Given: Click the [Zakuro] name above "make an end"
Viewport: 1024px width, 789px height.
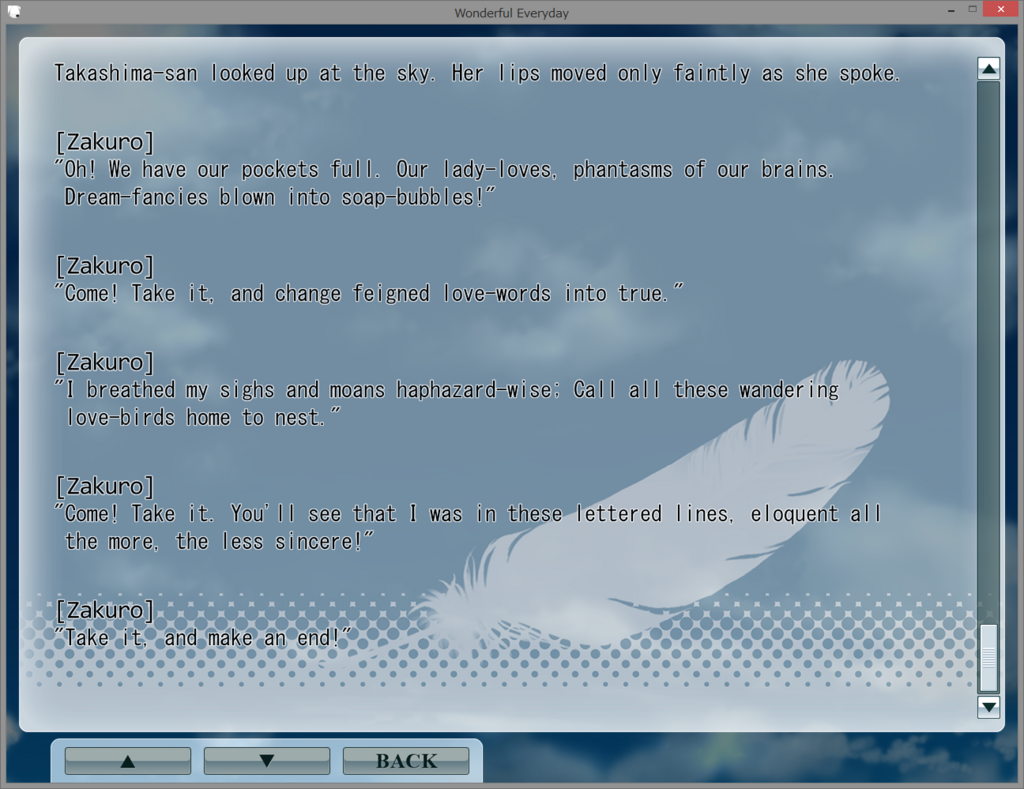Looking at the screenshot, I should [104, 610].
